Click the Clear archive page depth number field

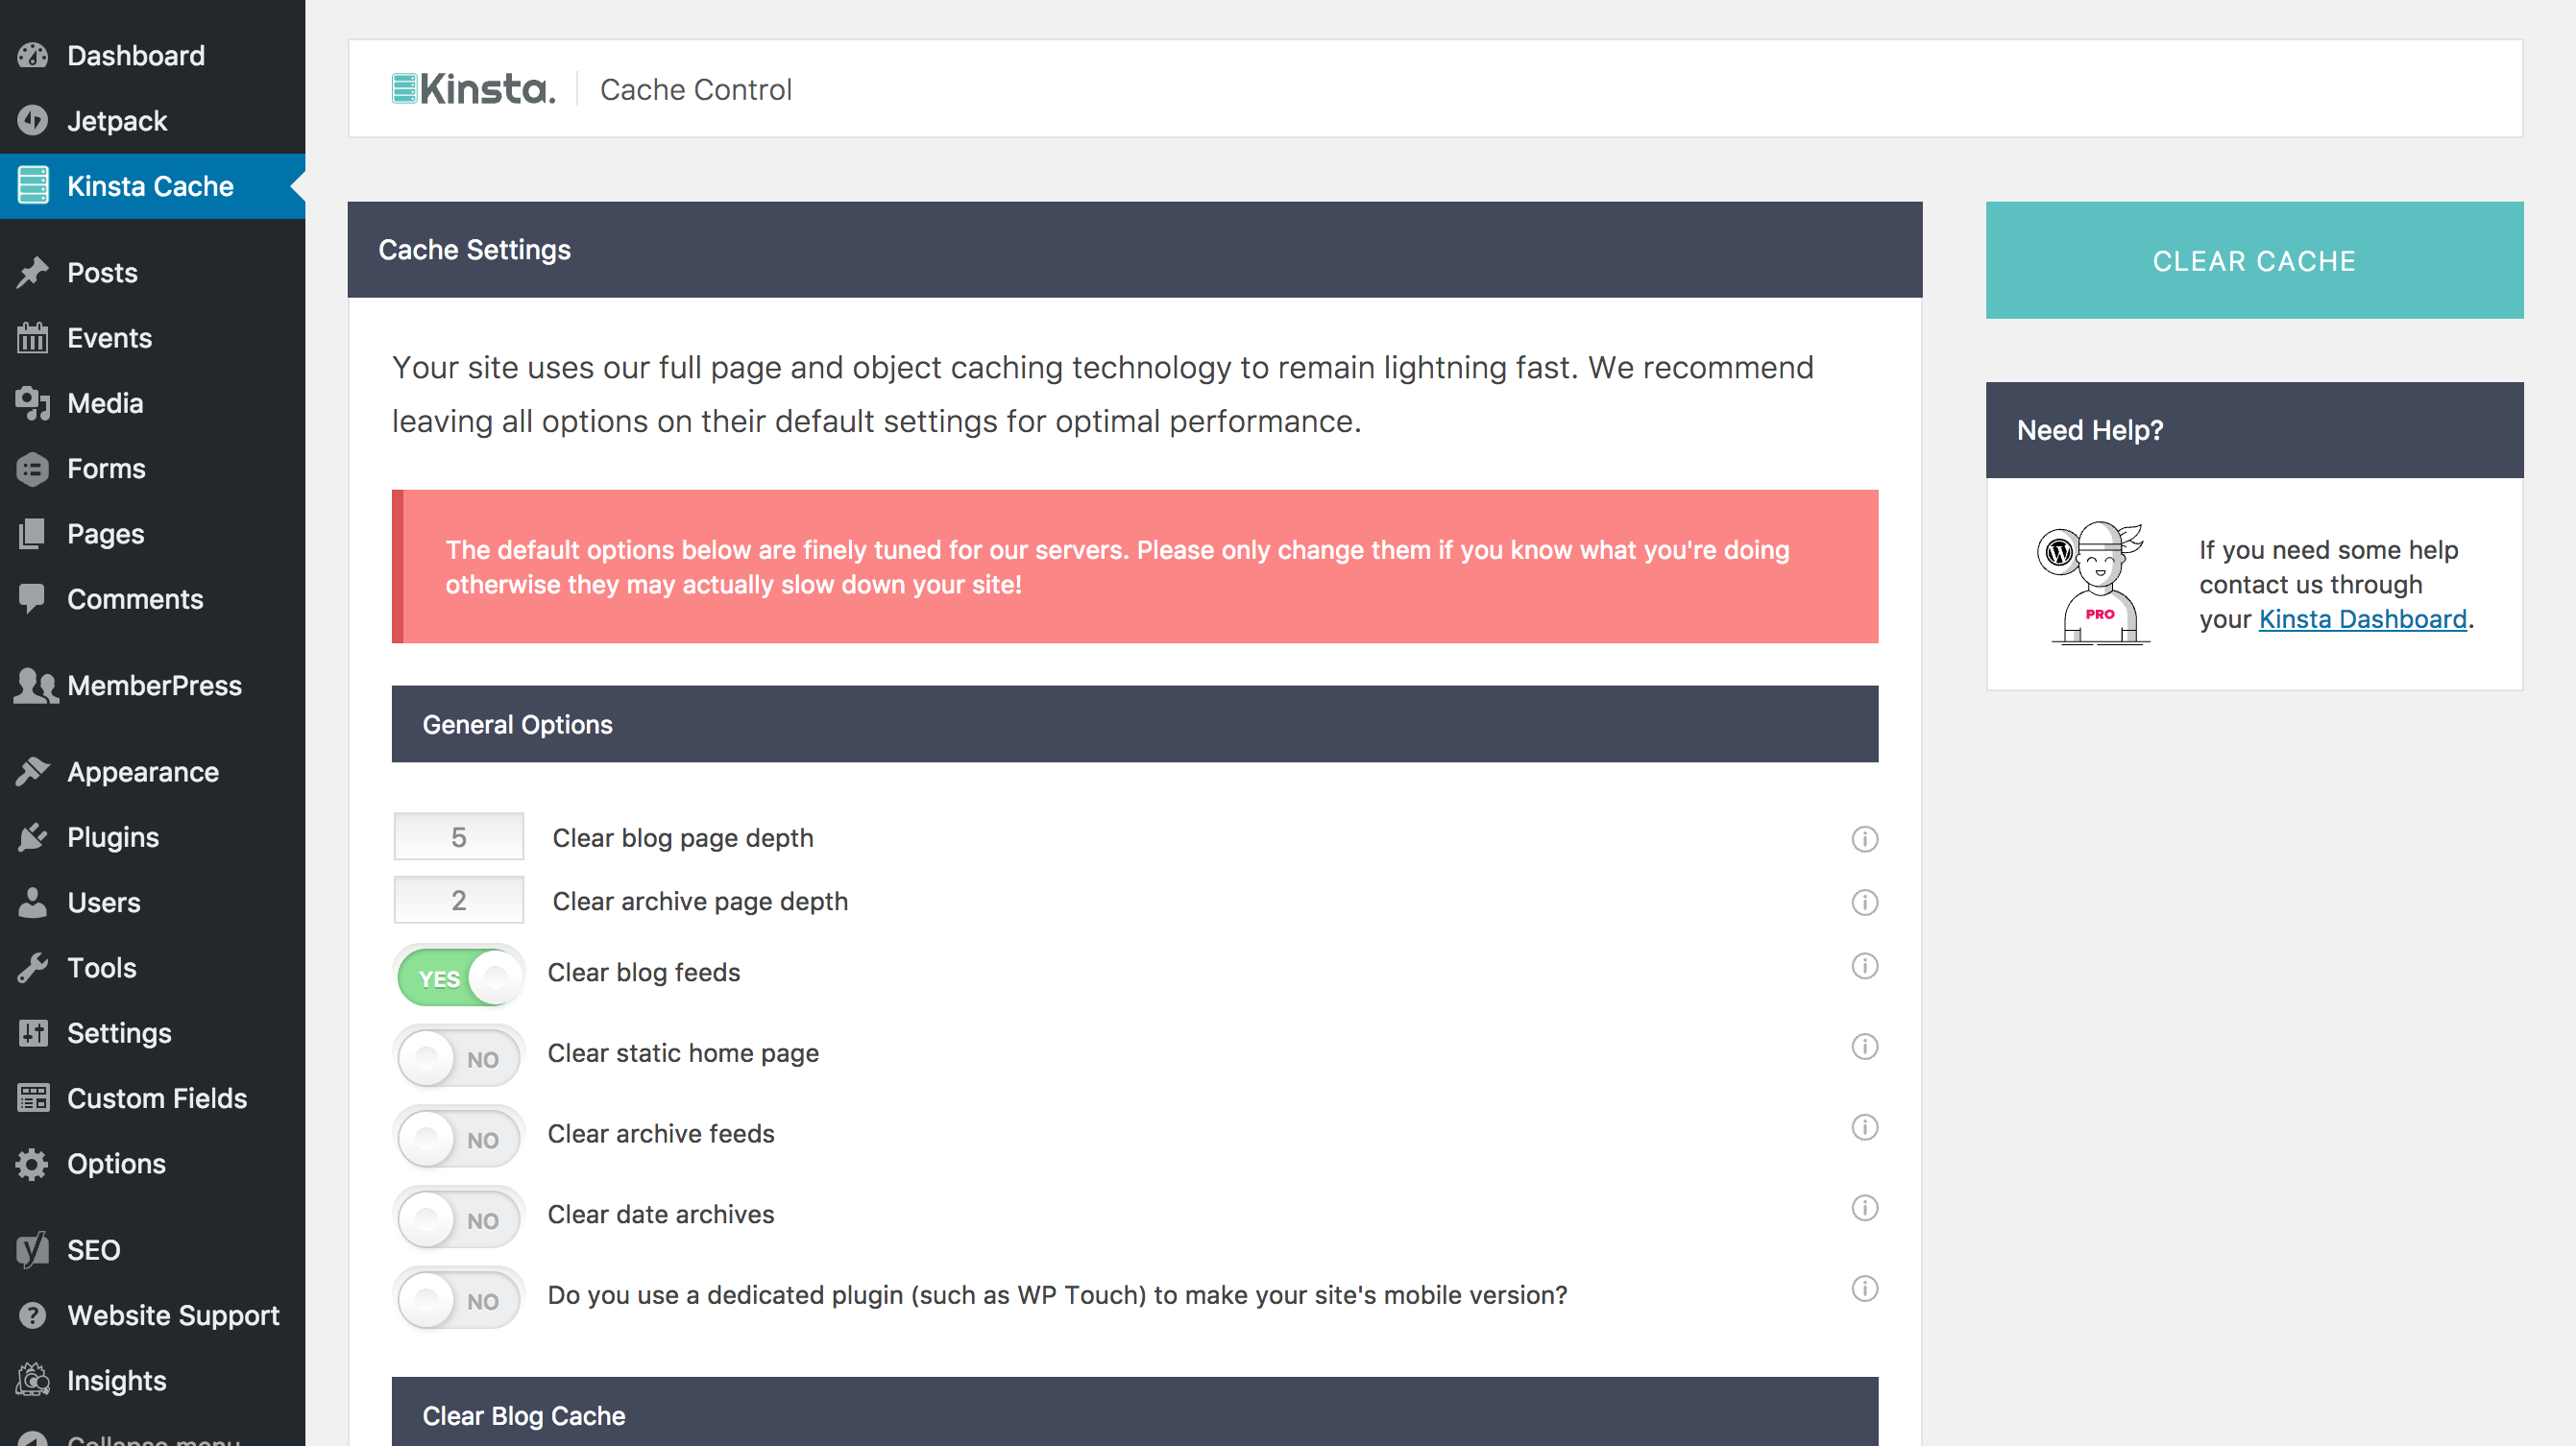click(x=456, y=902)
